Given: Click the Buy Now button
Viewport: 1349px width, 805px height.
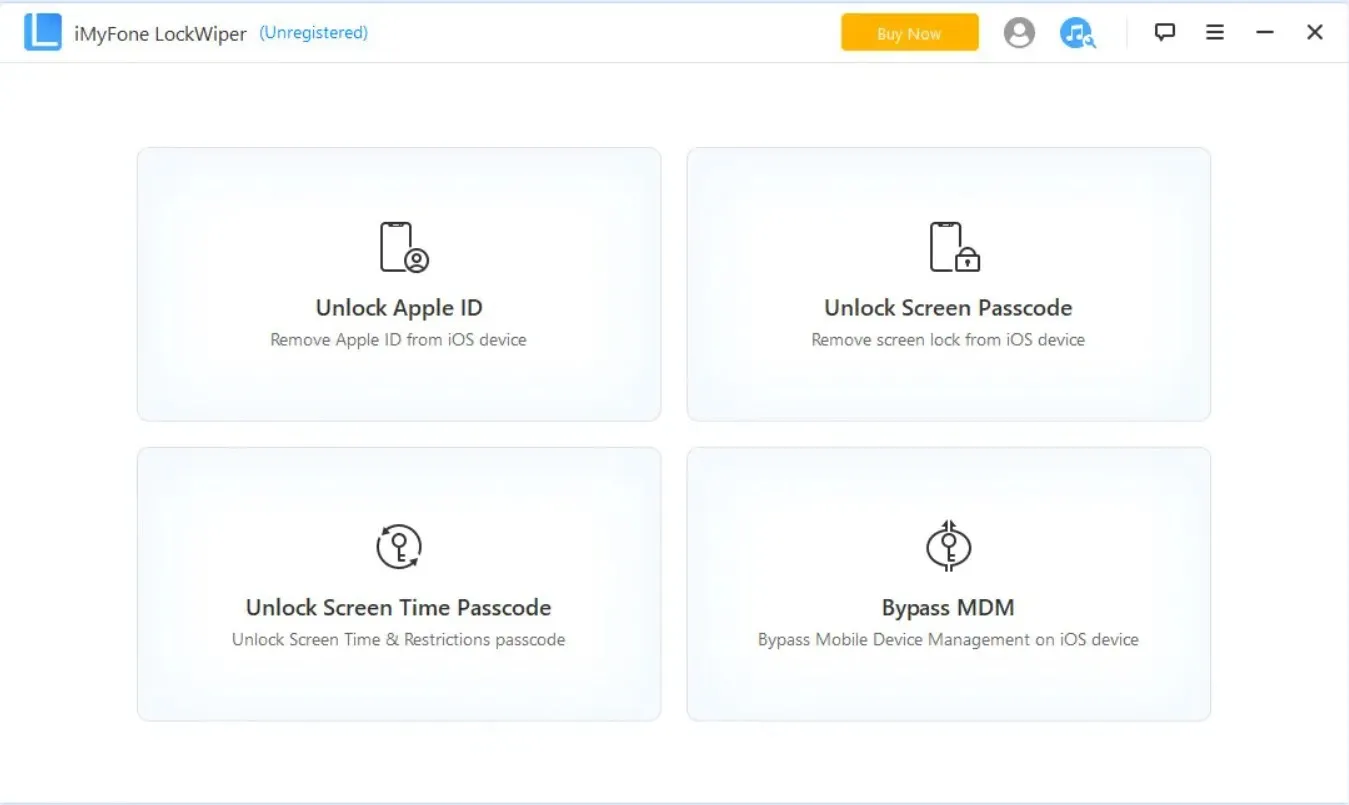Looking at the screenshot, I should point(909,33).
